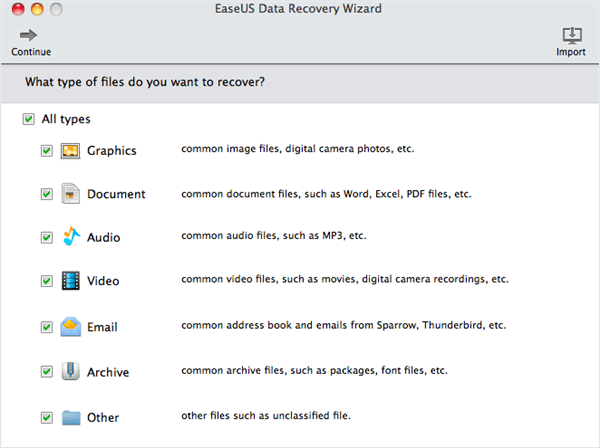Click the EaseUS Data Recovery Wizard title bar
This screenshot has height=448, width=600.
tap(299, 8)
